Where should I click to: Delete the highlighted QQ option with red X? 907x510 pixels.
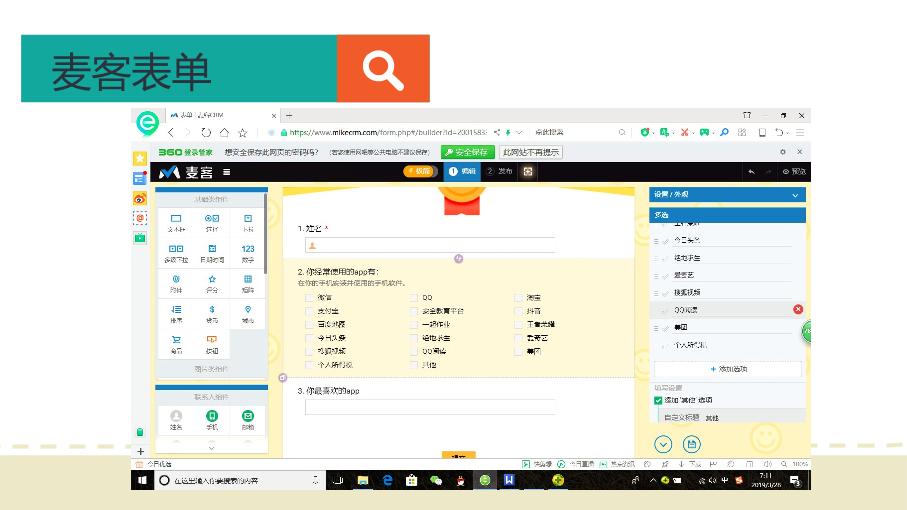pos(798,309)
